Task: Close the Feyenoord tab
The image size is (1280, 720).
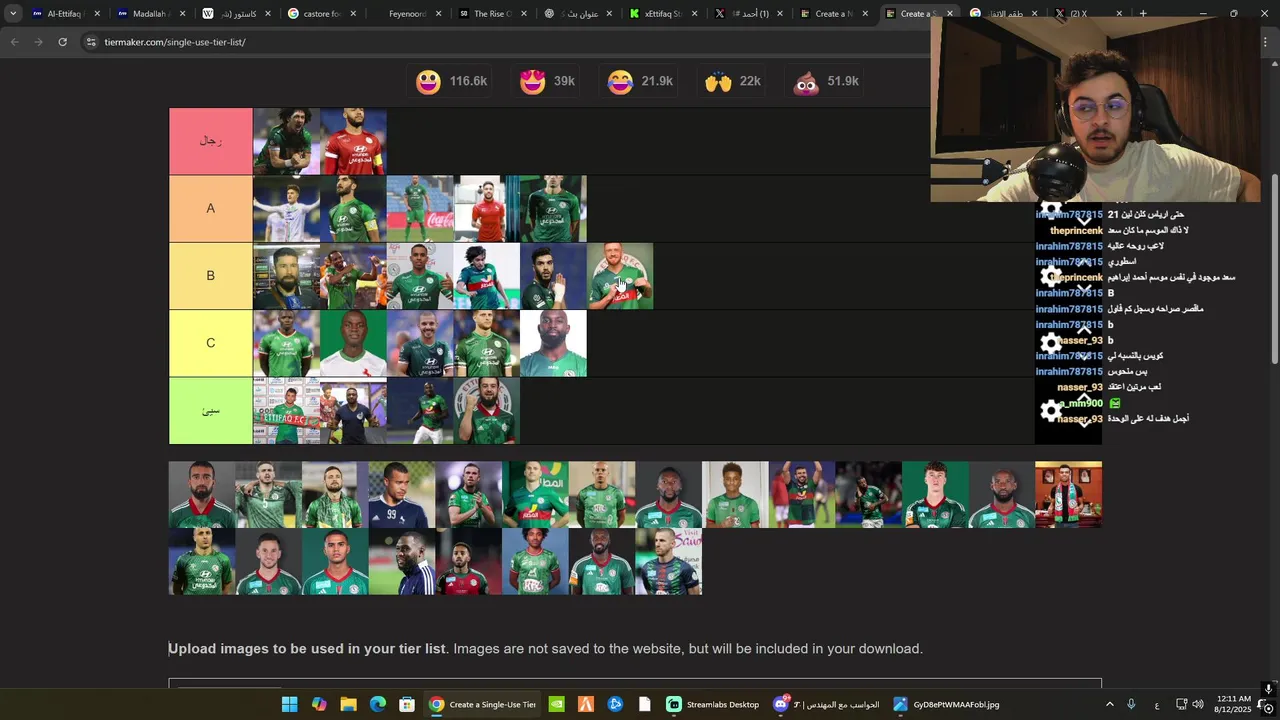Action: (439, 14)
